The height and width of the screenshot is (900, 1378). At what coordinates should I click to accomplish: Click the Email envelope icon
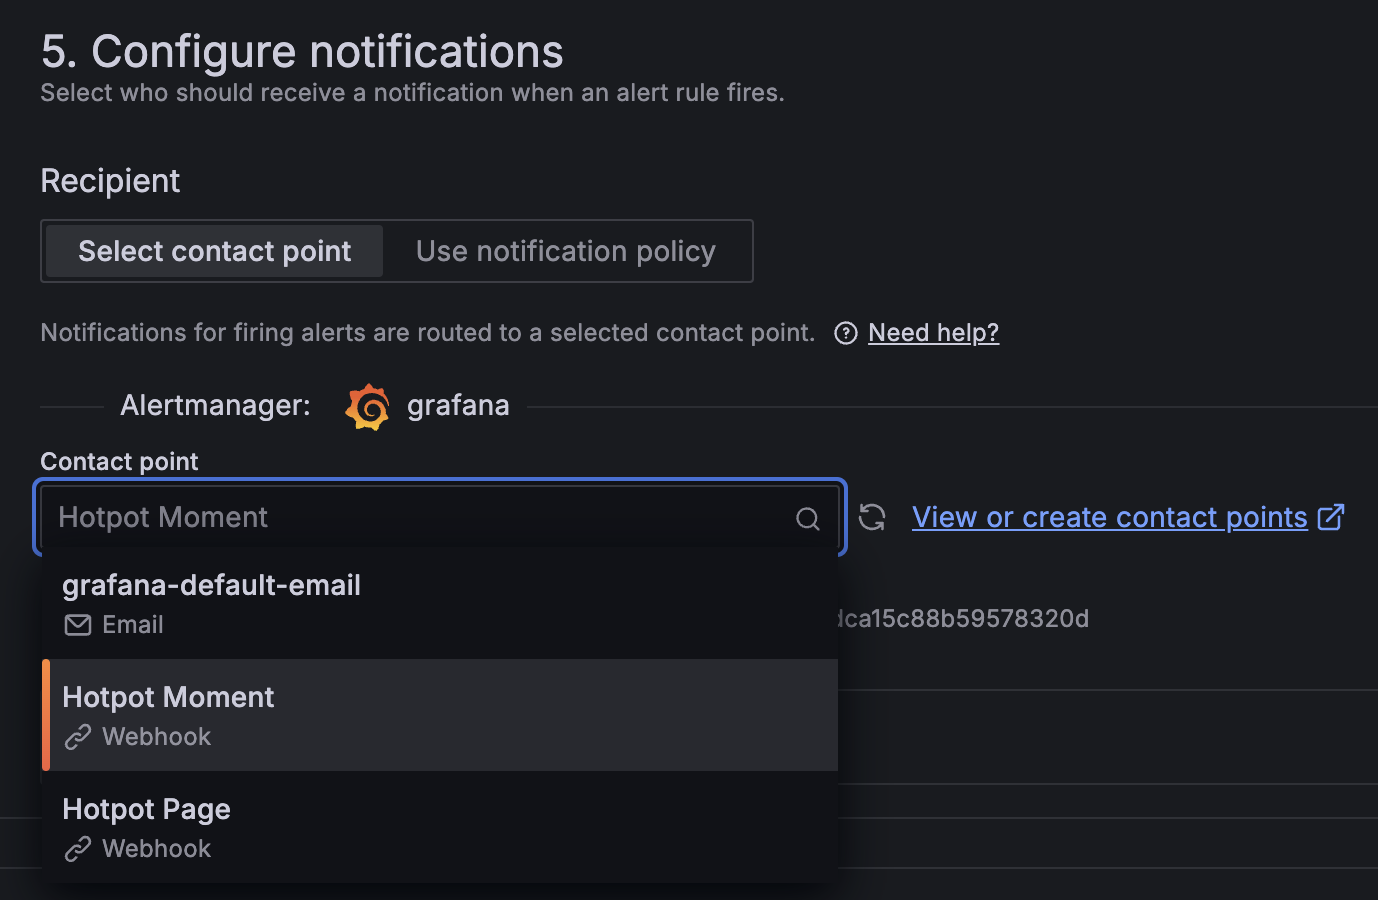coord(78,625)
